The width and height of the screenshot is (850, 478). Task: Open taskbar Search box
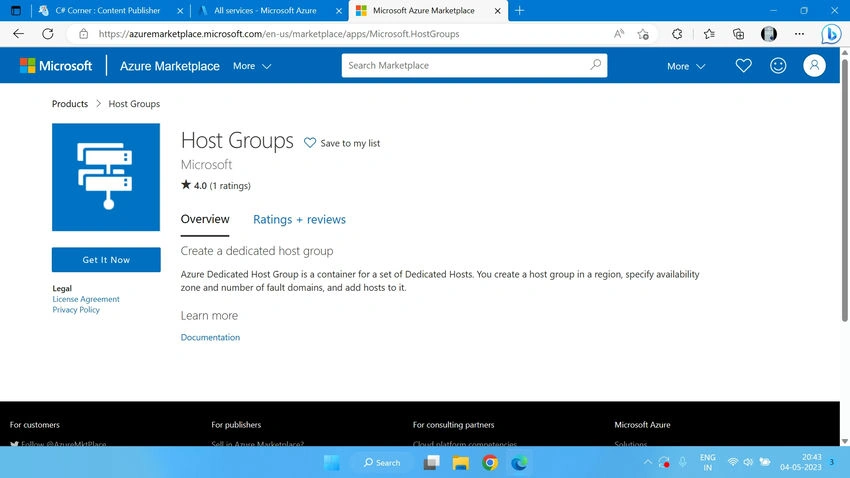coord(382,462)
